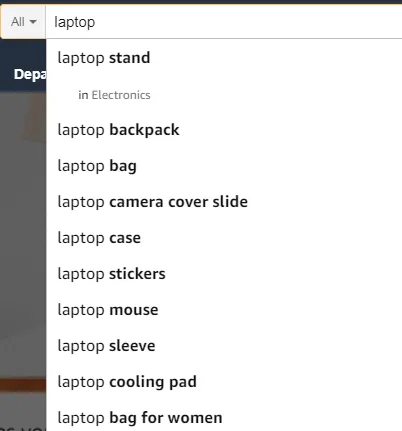
Task: Select laptop bag for women suggestion
Action: [x=224, y=417]
